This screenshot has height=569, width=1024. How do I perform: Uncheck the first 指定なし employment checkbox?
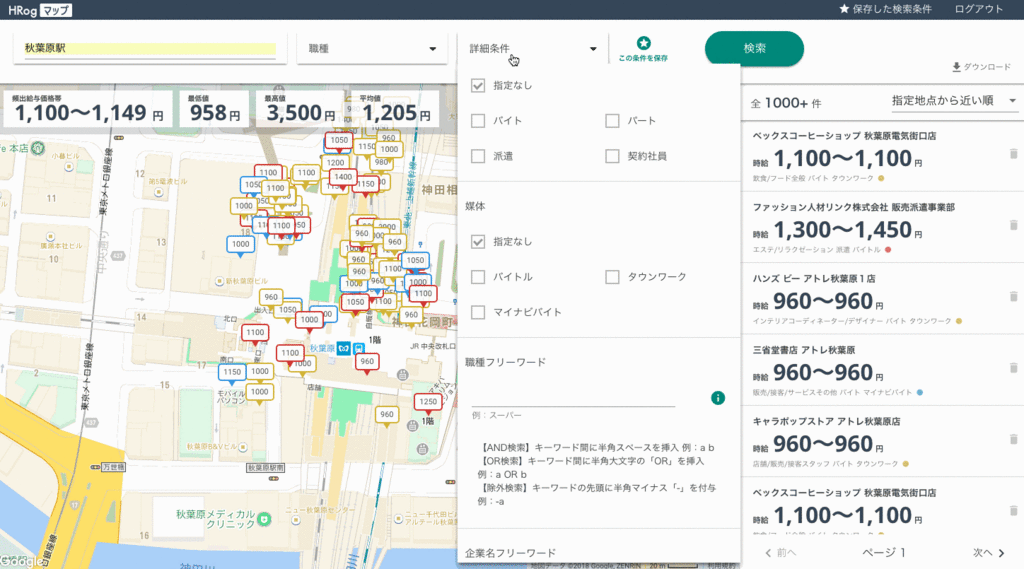tap(478, 86)
